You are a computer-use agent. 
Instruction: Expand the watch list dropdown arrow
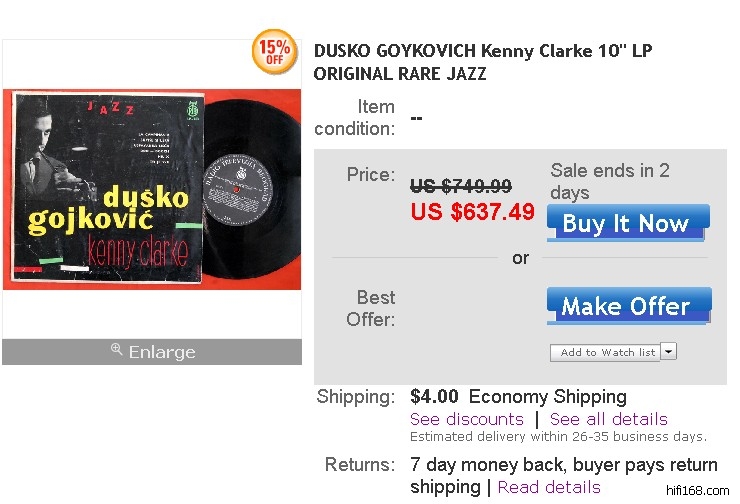click(x=669, y=352)
